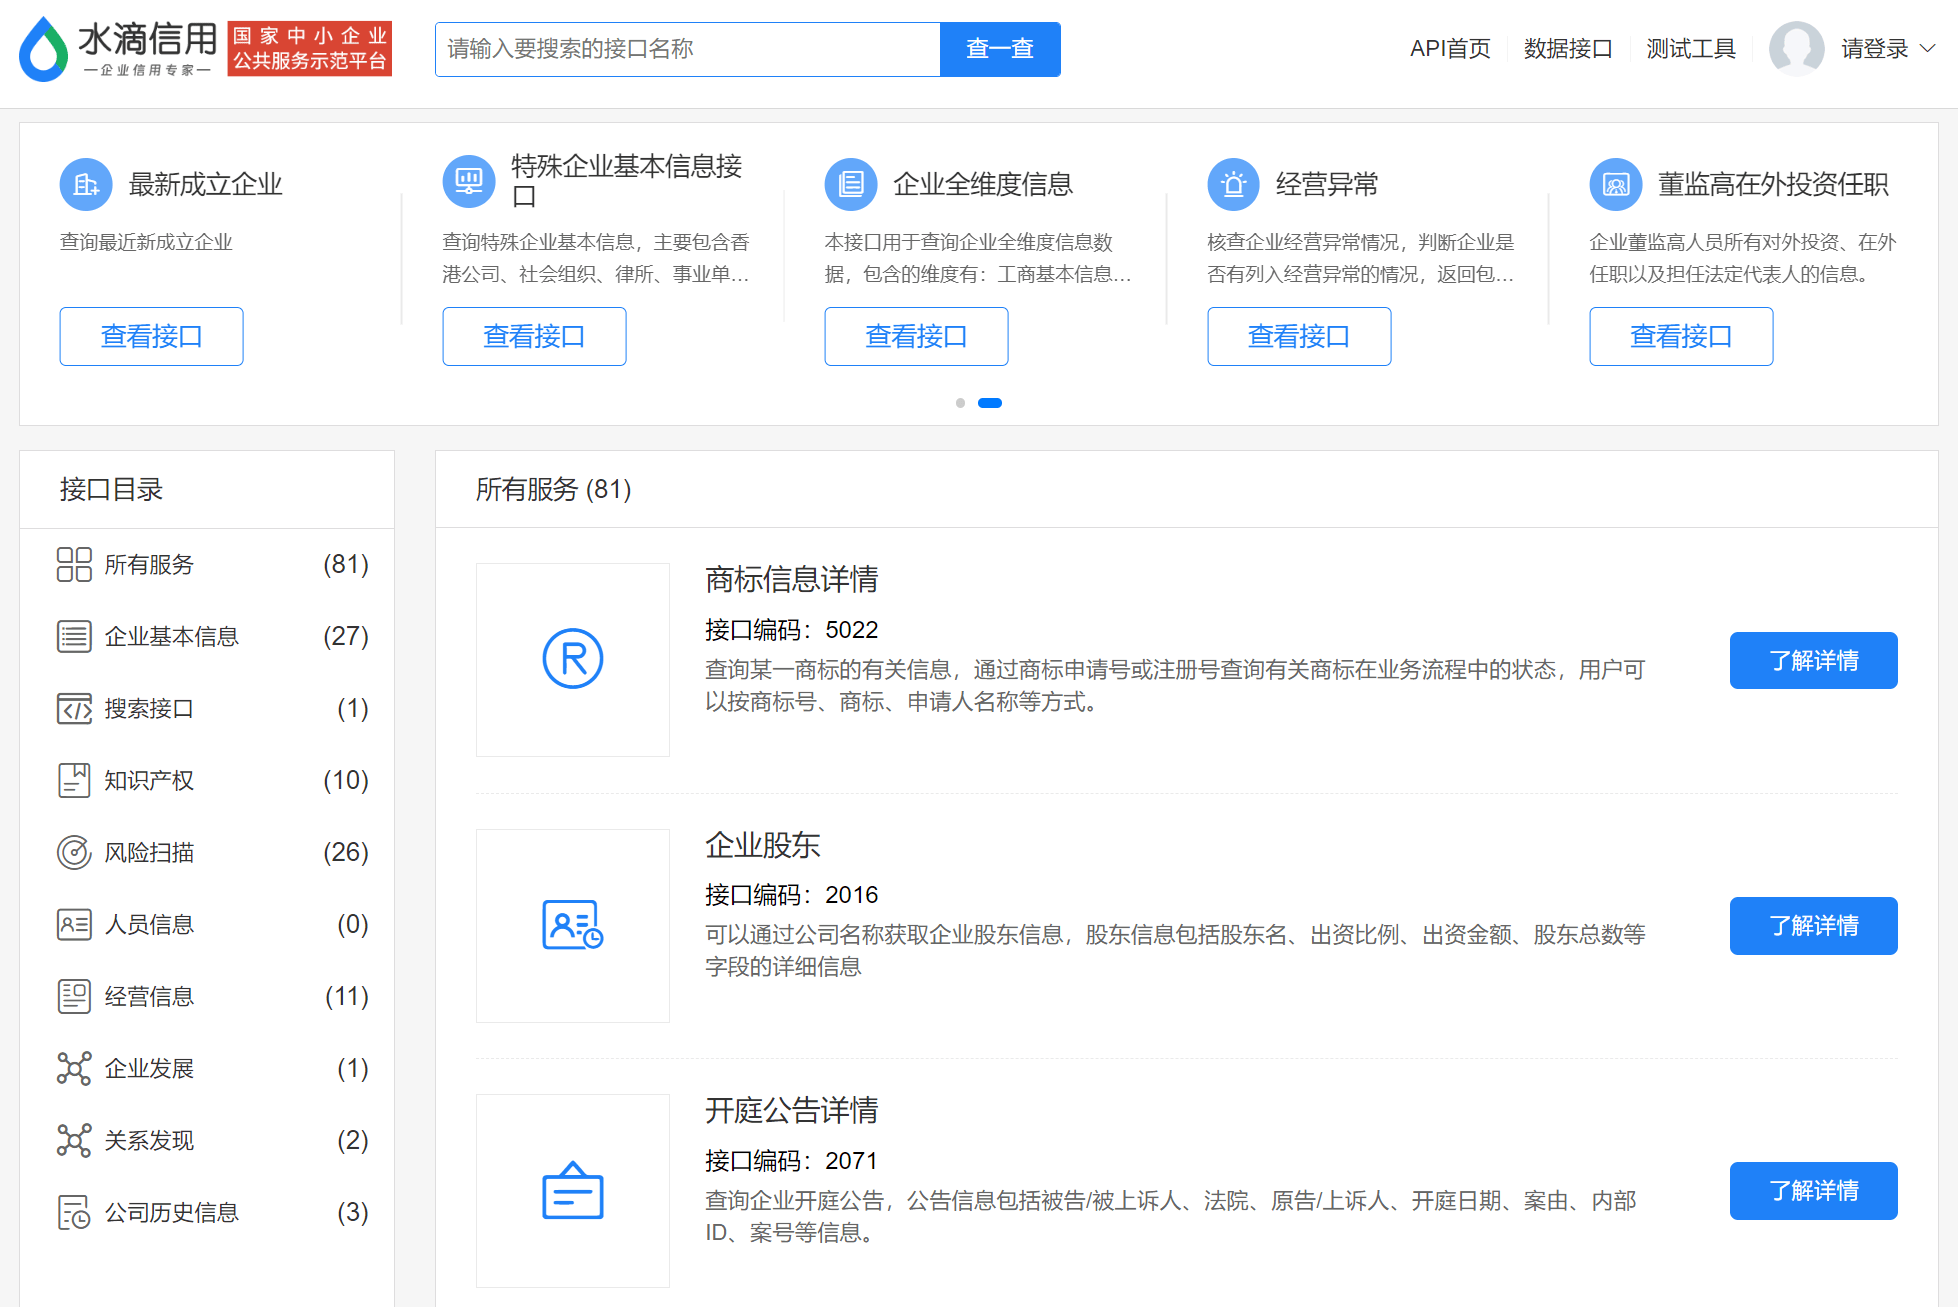Click the 企业全维度信息 document icon

pyautogui.click(x=850, y=184)
